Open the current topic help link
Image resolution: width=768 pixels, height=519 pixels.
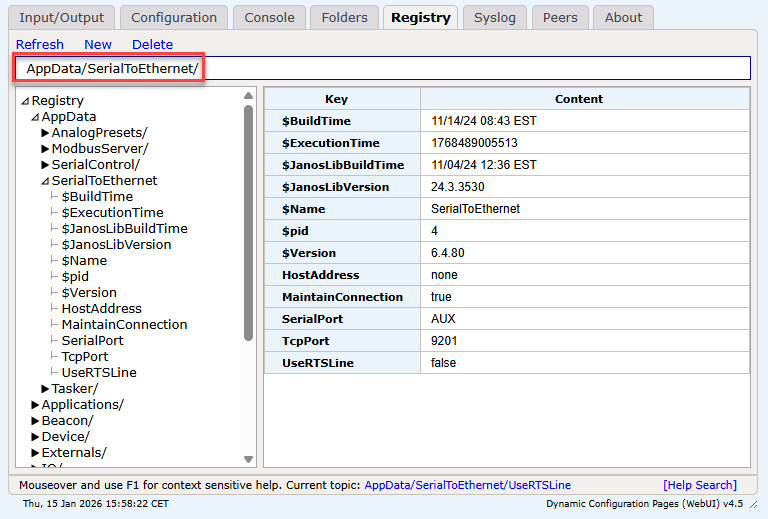click(467, 485)
